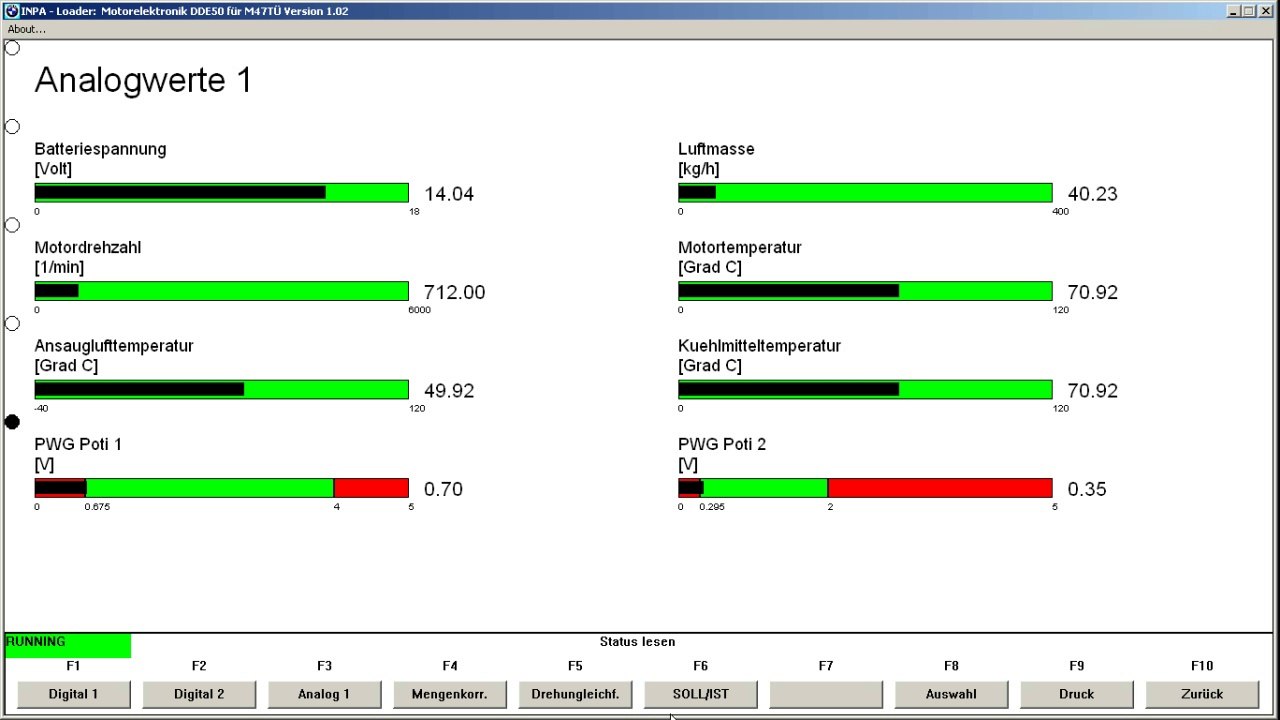1280x720 pixels.
Task: Click the Kuehlmitteltemperatur value 70.92
Action: point(1093,391)
